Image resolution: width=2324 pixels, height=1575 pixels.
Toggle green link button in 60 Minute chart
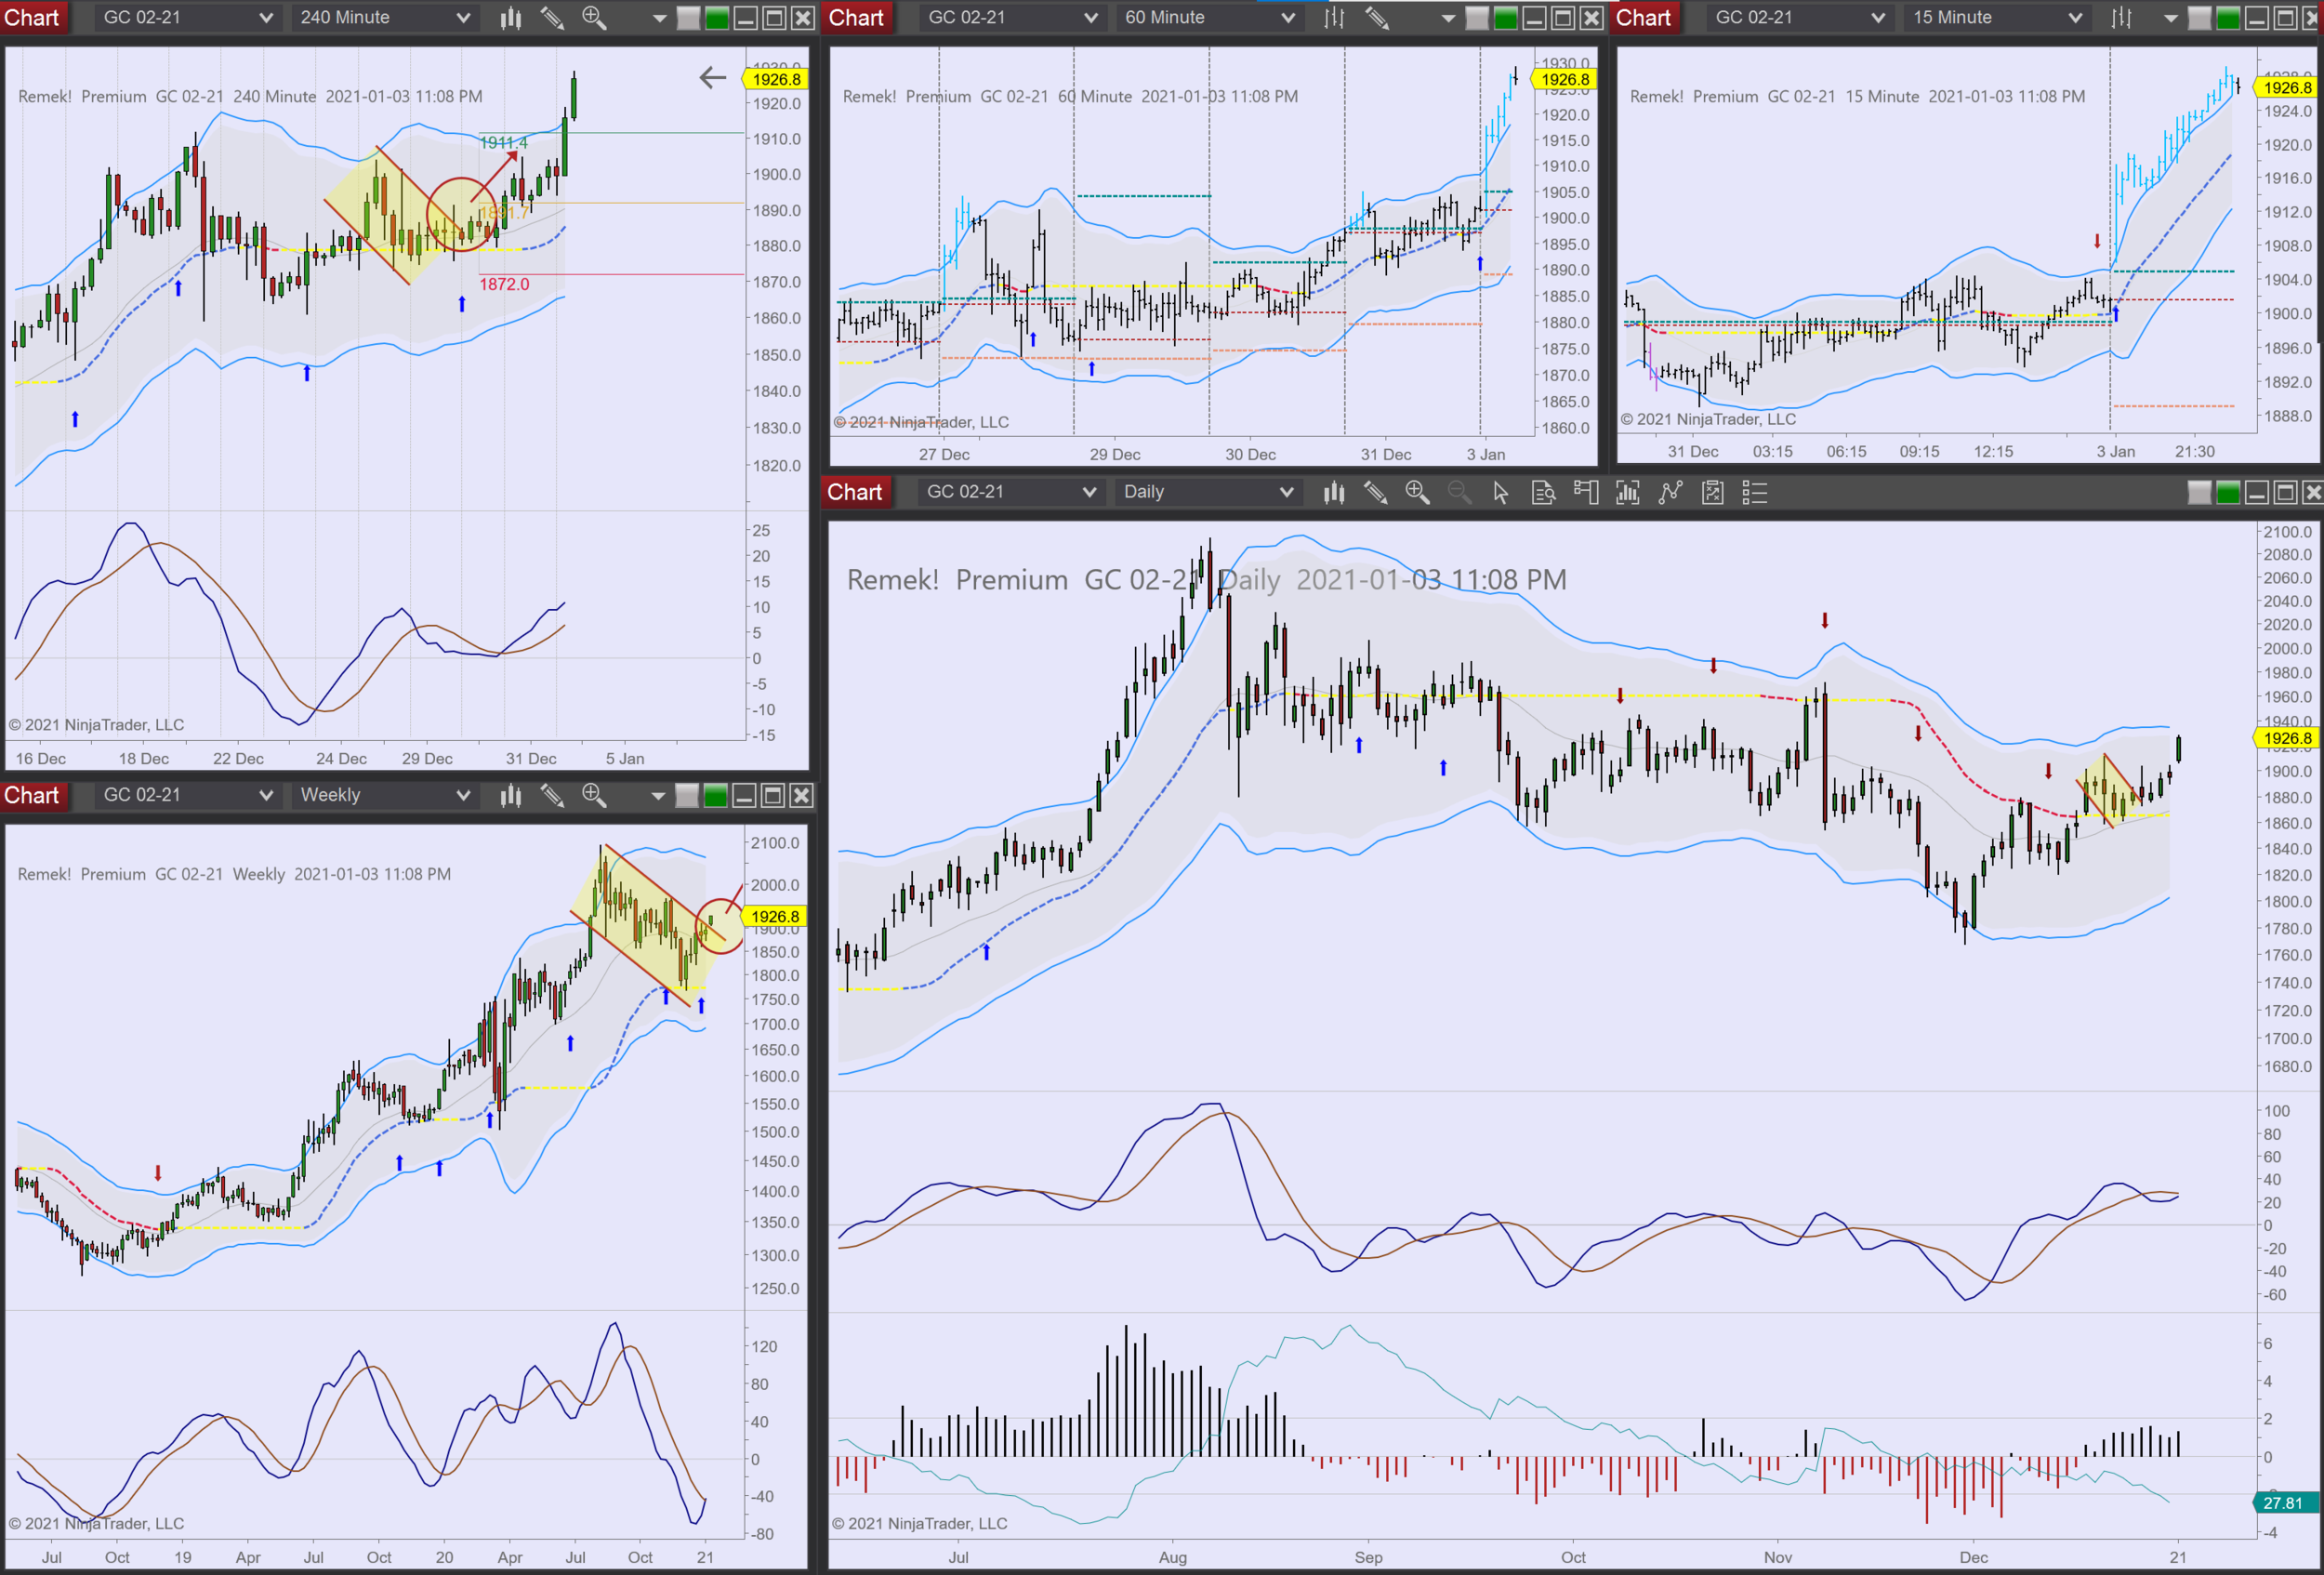pyautogui.click(x=1506, y=18)
